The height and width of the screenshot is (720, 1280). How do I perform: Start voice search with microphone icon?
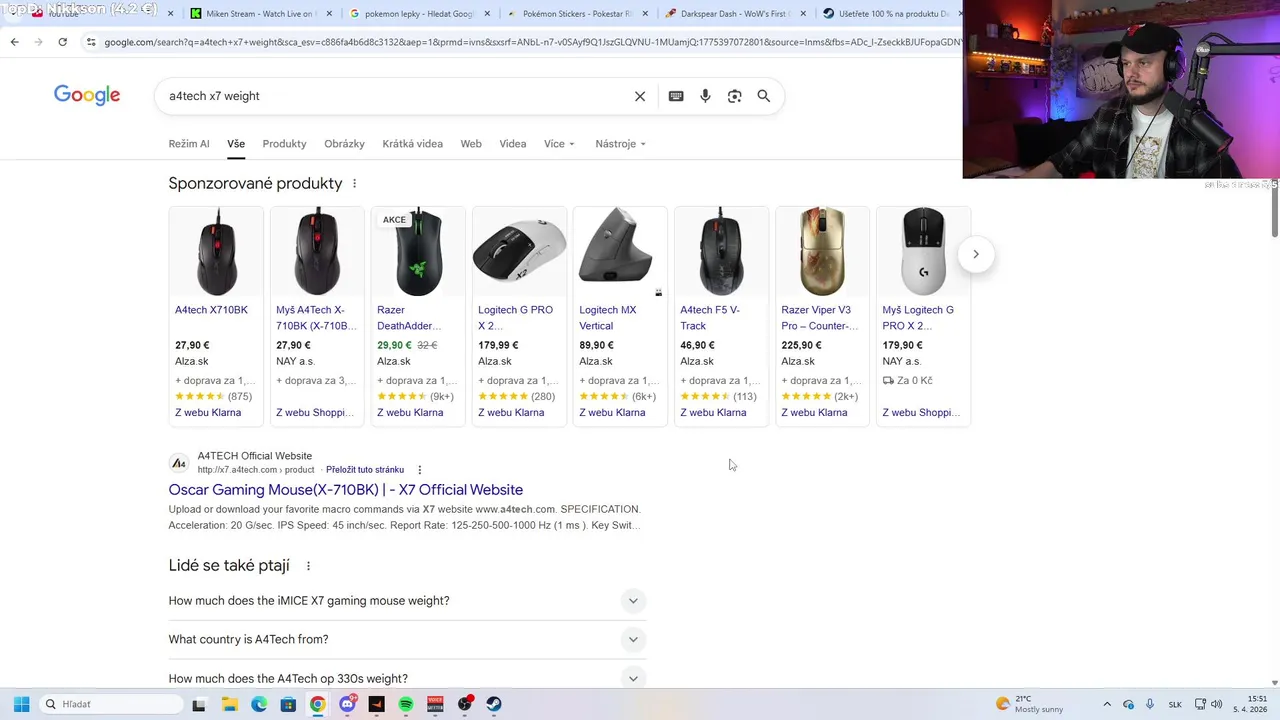(705, 96)
